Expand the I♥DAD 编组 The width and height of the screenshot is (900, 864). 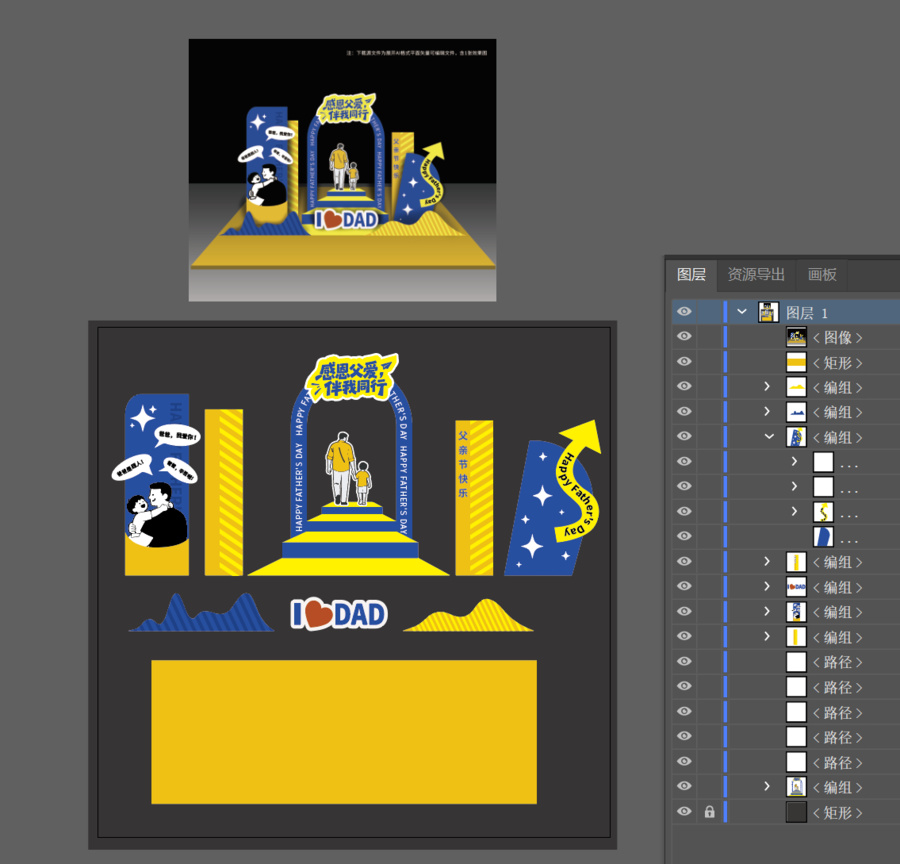click(767, 586)
